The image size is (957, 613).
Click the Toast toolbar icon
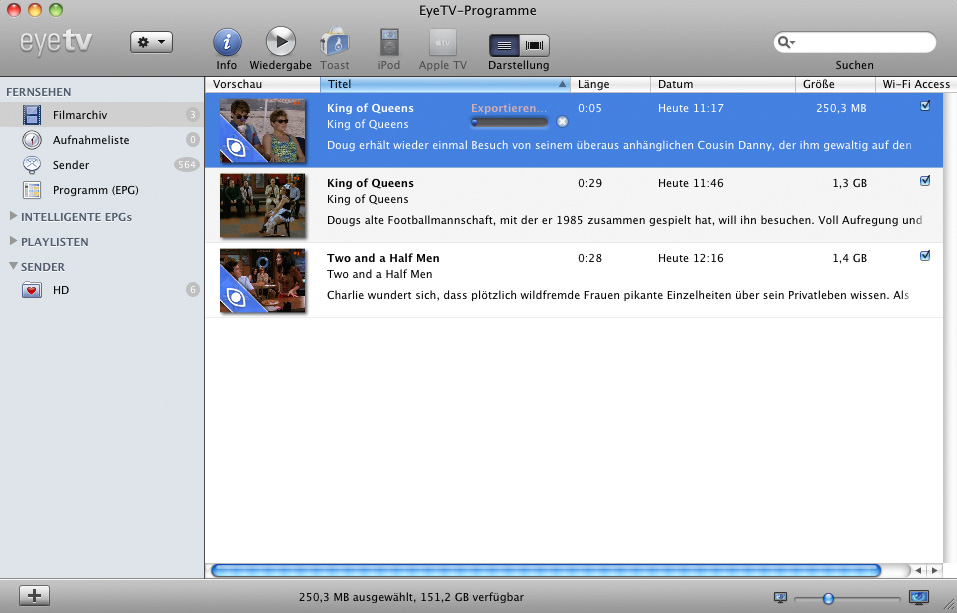(334, 43)
